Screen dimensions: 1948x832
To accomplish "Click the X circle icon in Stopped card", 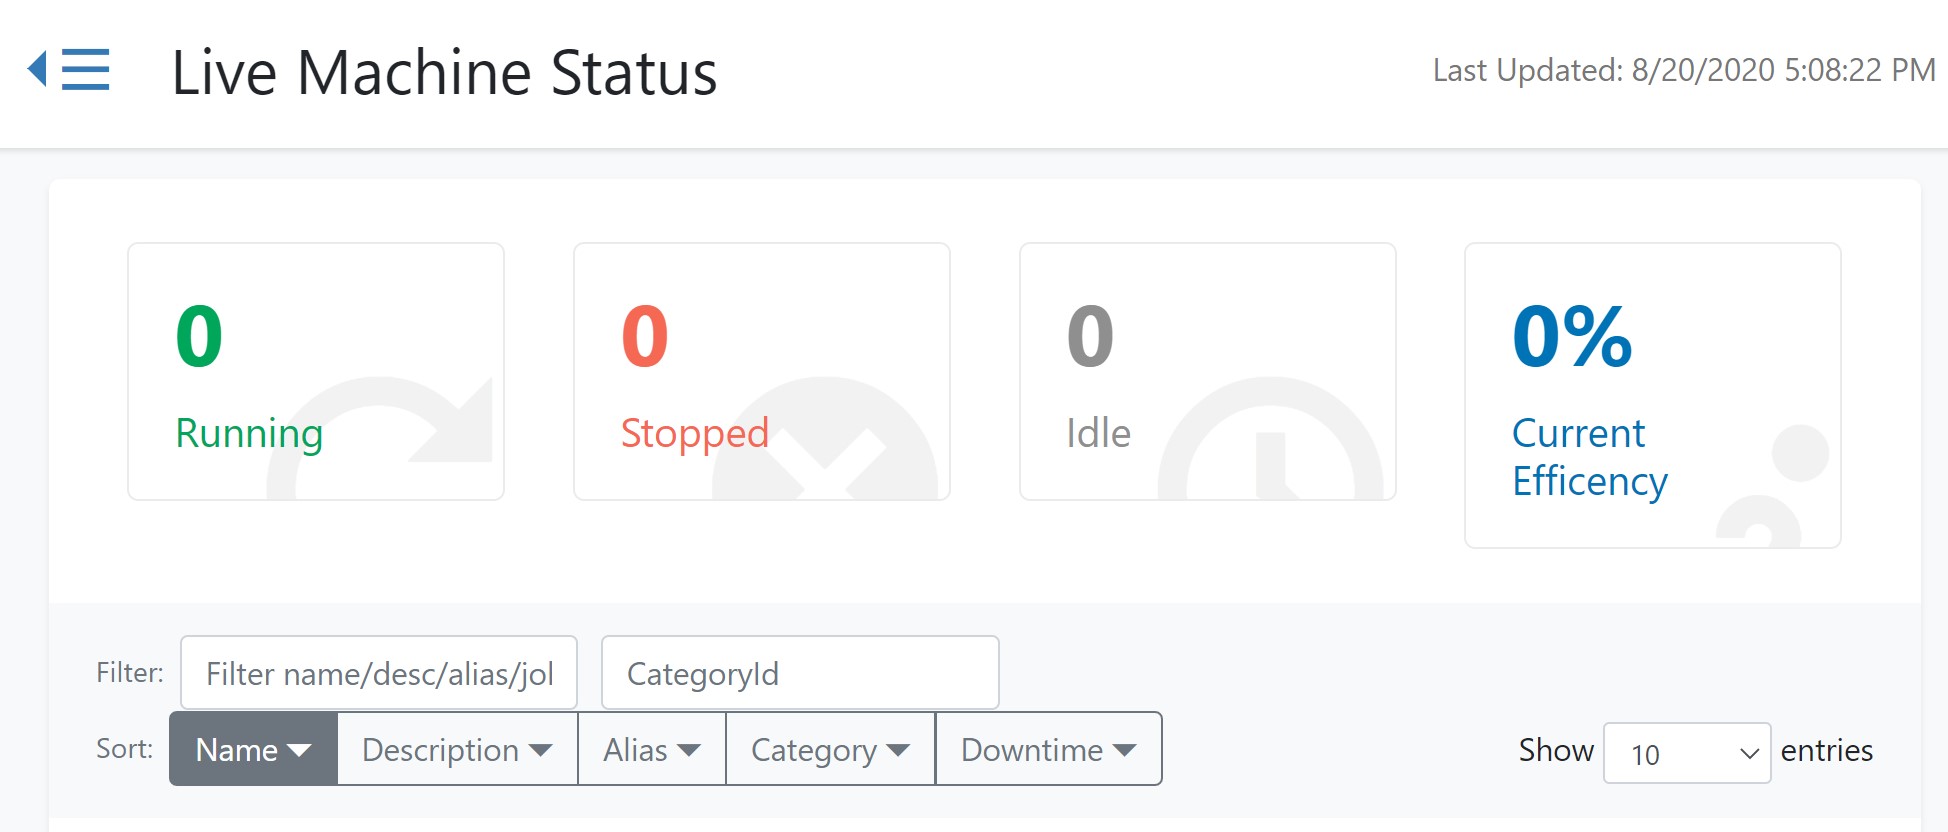I will click(825, 438).
